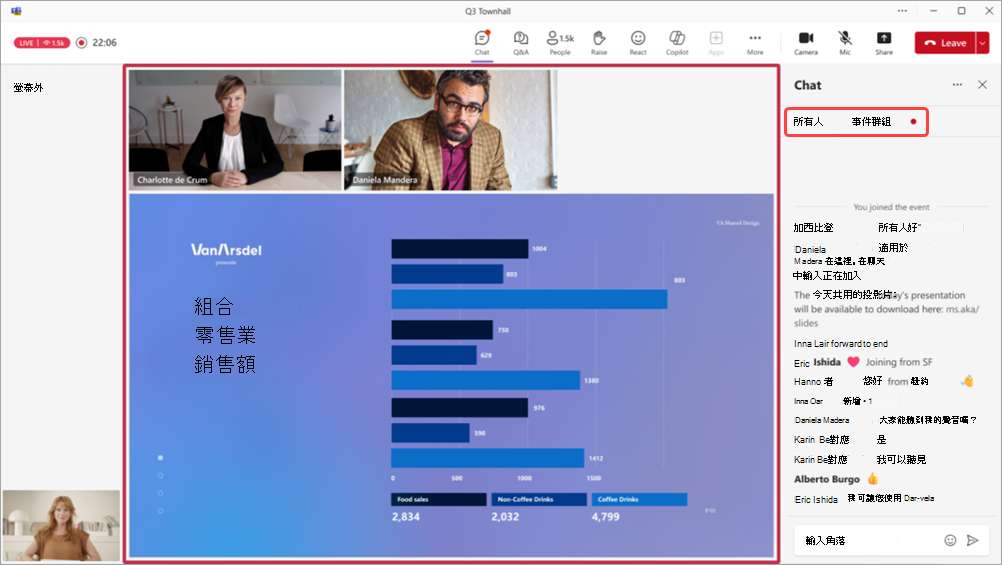Viewport: 1002px width, 565px height.
Task: Switch to the 所有人 chat tab
Action: (x=808, y=121)
